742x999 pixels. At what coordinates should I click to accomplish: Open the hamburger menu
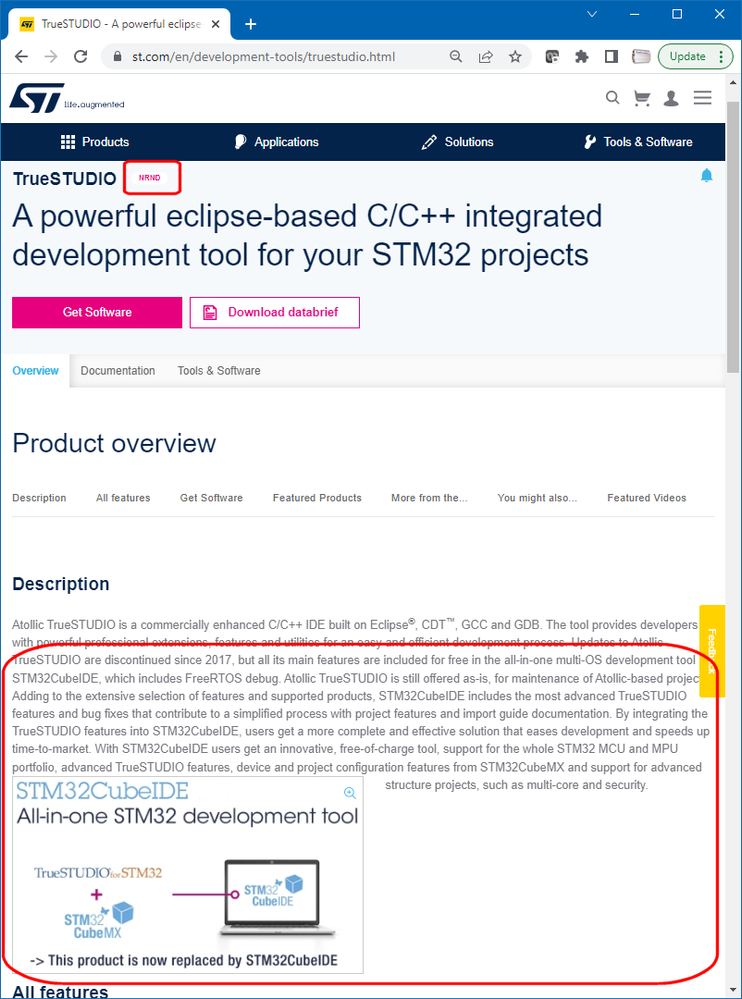[703, 97]
